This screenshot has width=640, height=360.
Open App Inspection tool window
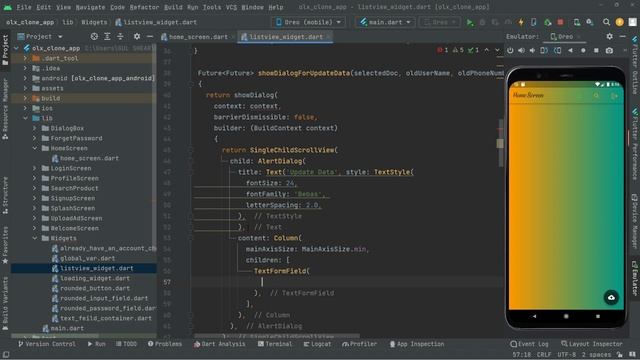pos(417,344)
